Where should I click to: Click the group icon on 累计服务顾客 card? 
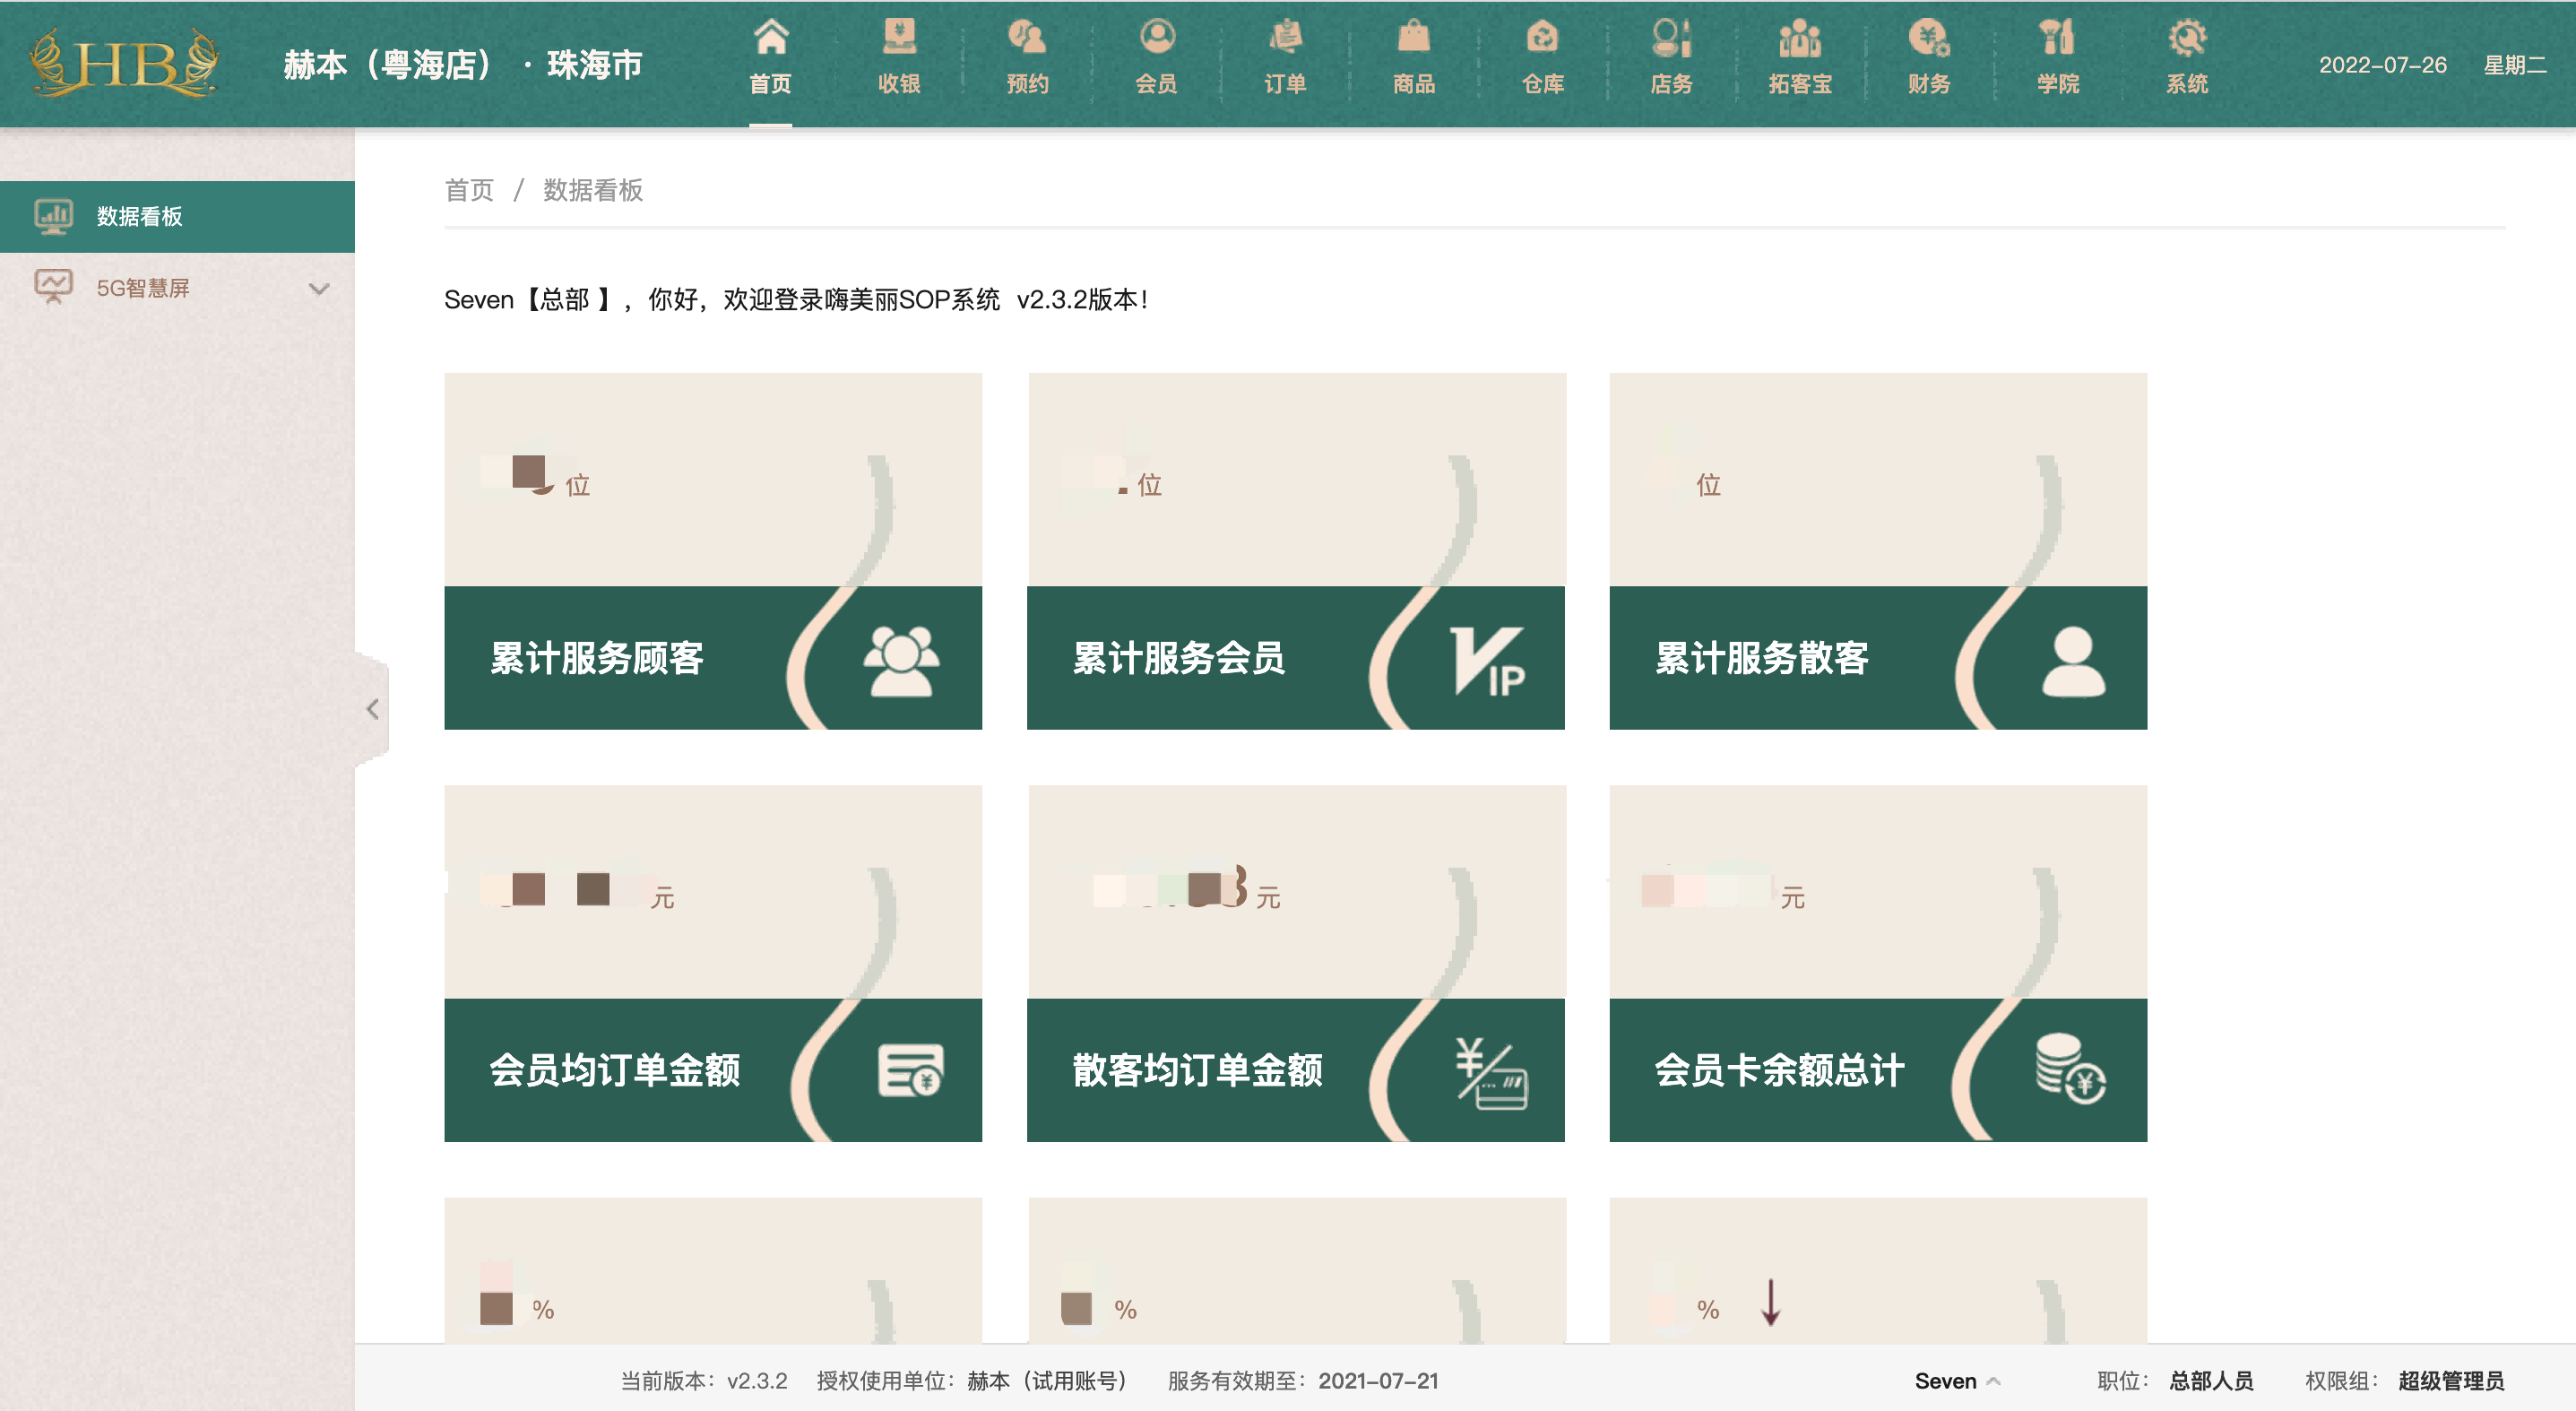tap(901, 660)
